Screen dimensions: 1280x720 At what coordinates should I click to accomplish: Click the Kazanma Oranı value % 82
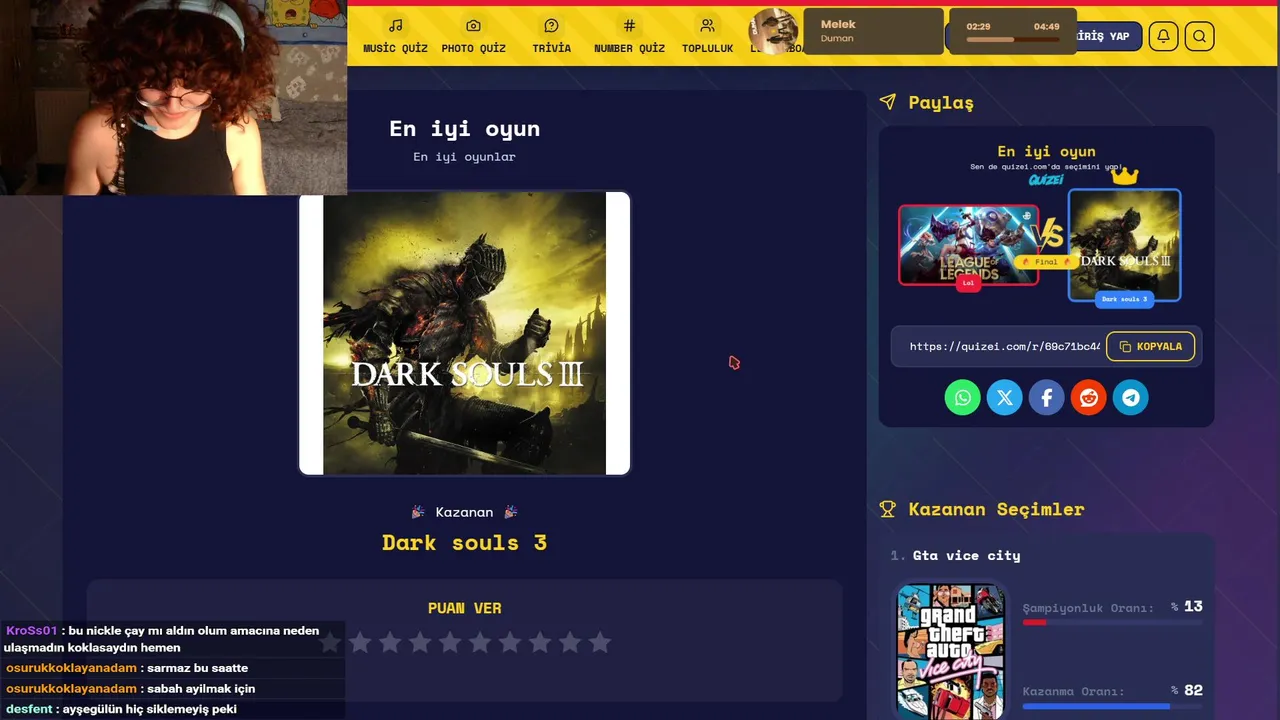coord(1187,690)
